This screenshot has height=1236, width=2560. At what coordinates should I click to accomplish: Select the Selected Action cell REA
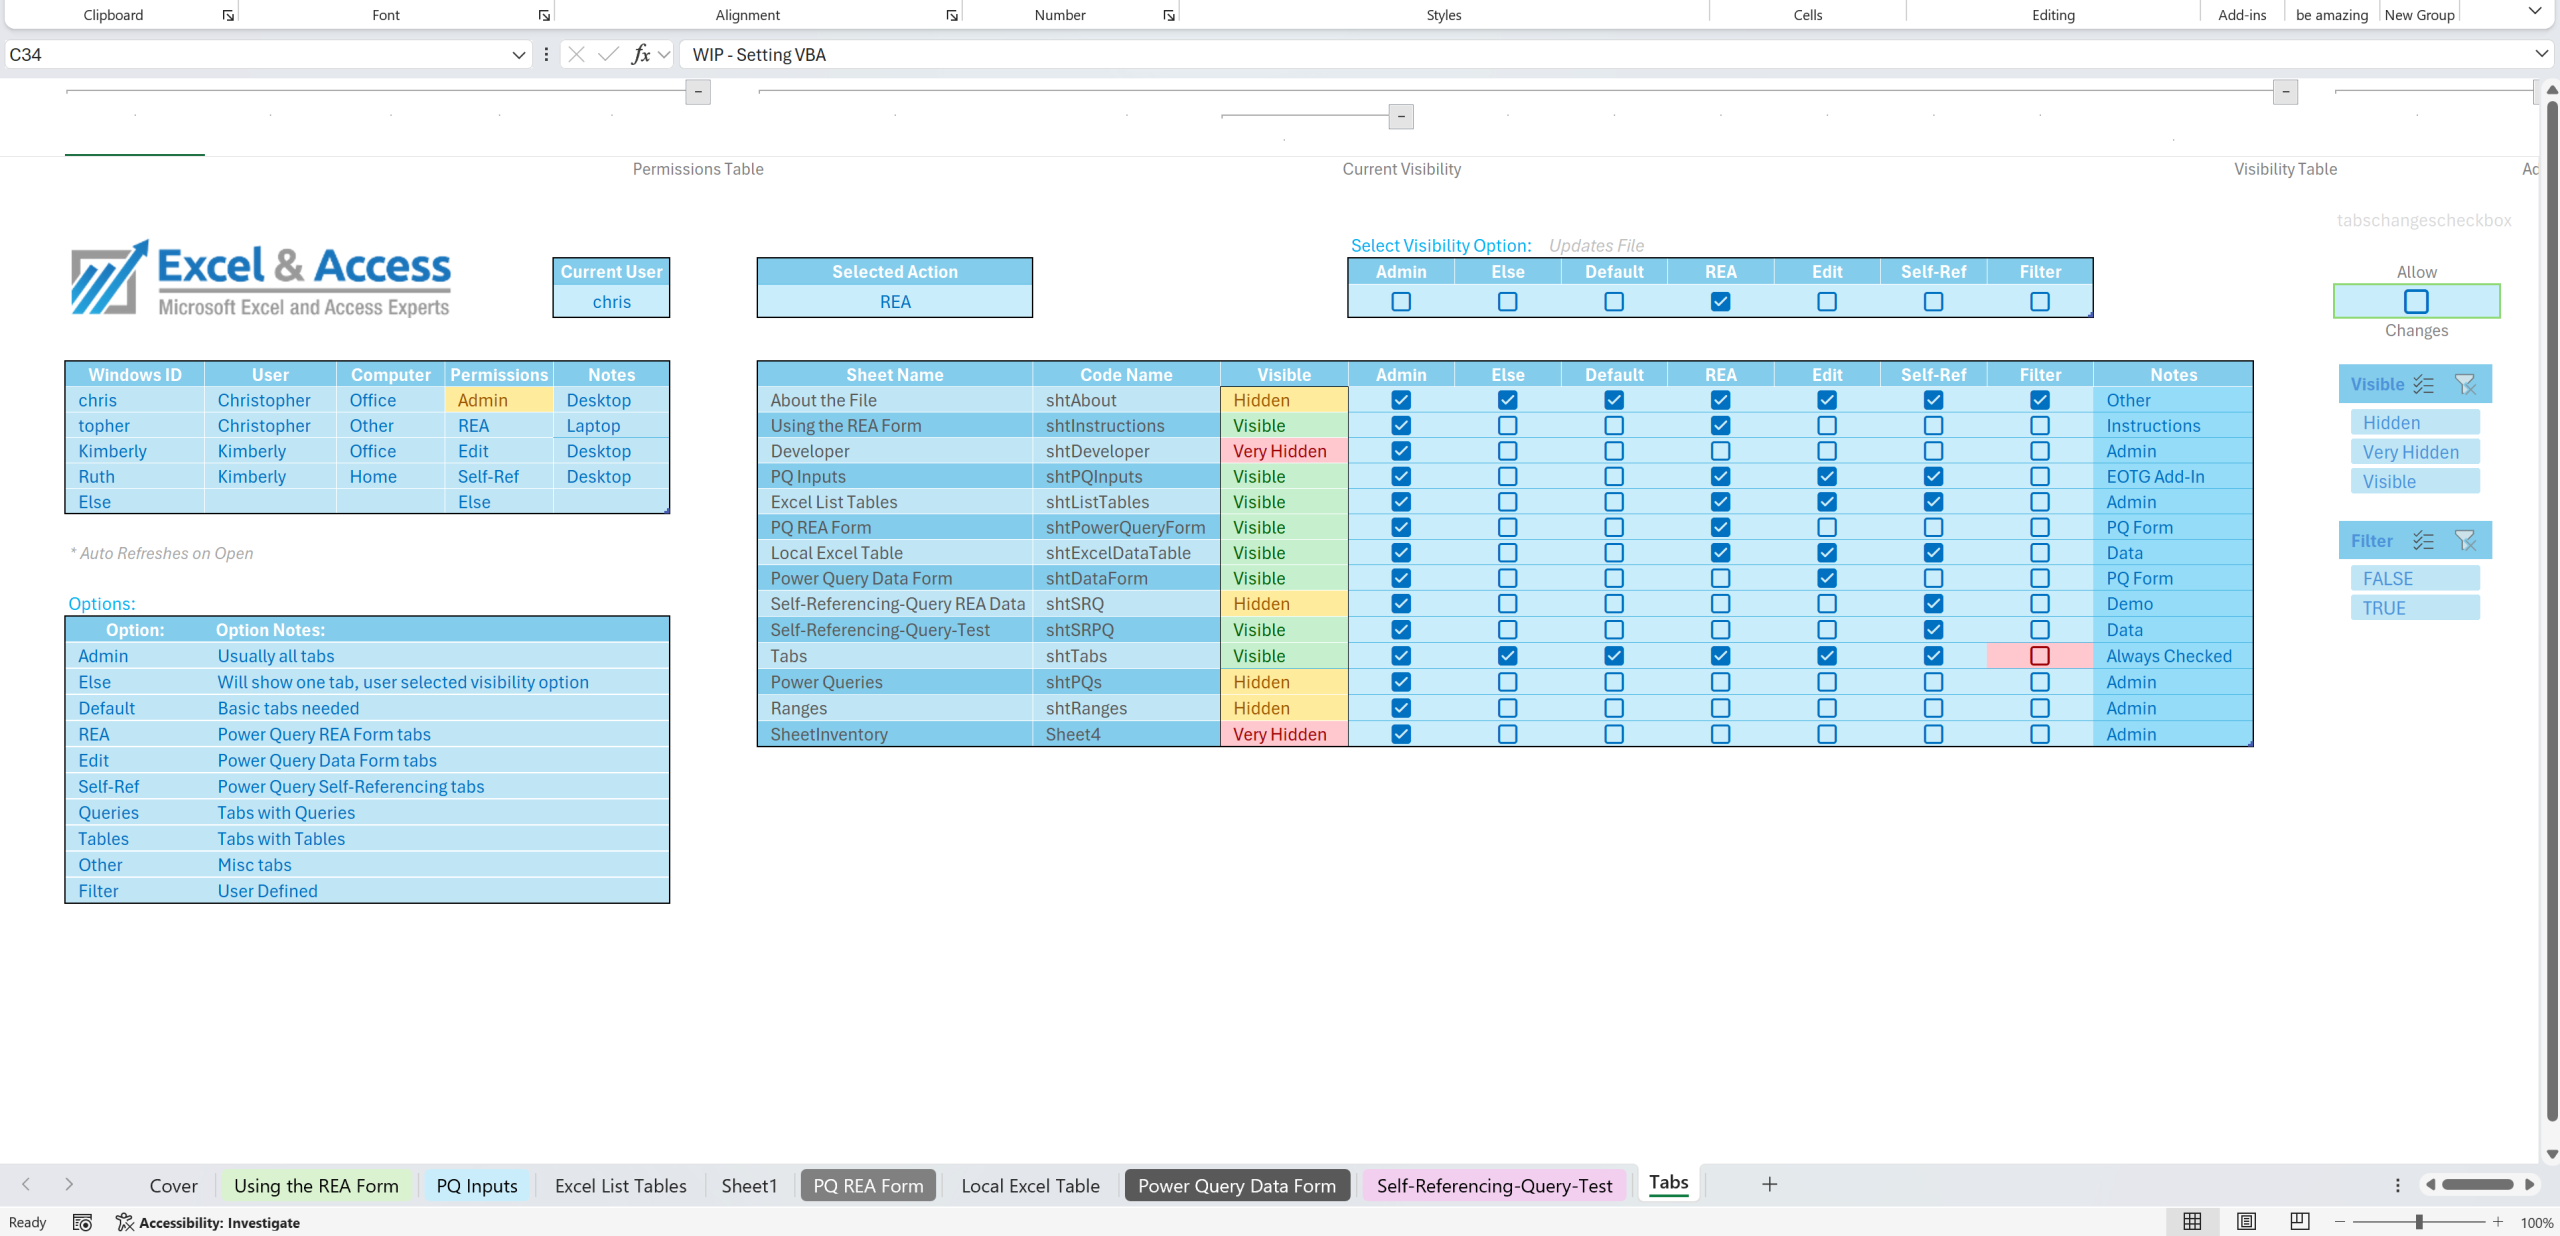pyautogui.click(x=894, y=302)
